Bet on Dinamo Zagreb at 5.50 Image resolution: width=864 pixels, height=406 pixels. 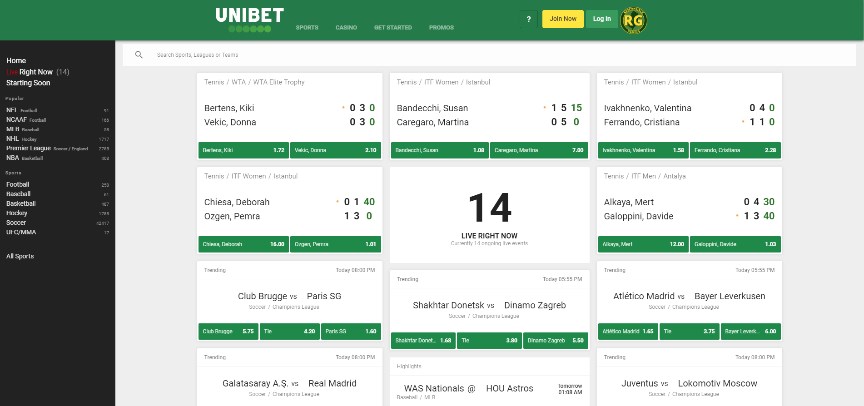(x=555, y=340)
